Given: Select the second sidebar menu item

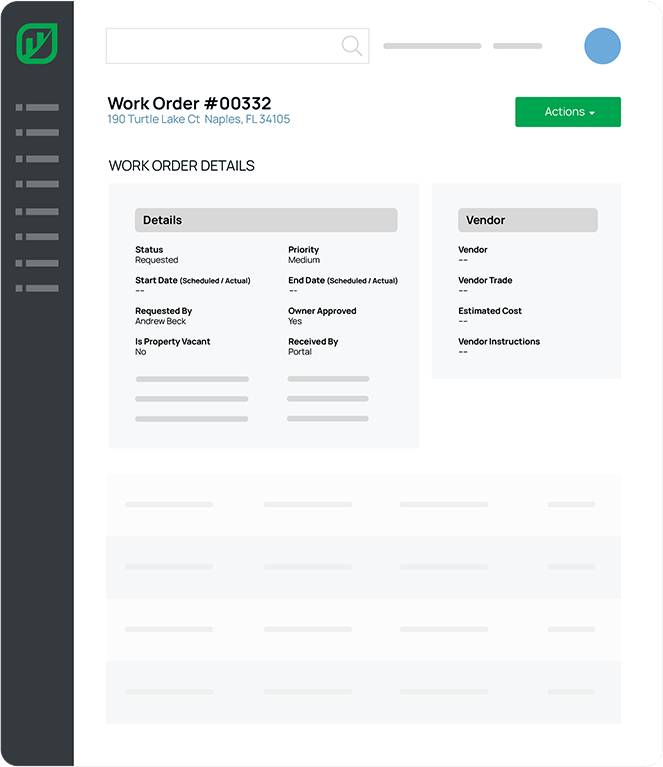Looking at the screenshot, I should coord(37,132).
